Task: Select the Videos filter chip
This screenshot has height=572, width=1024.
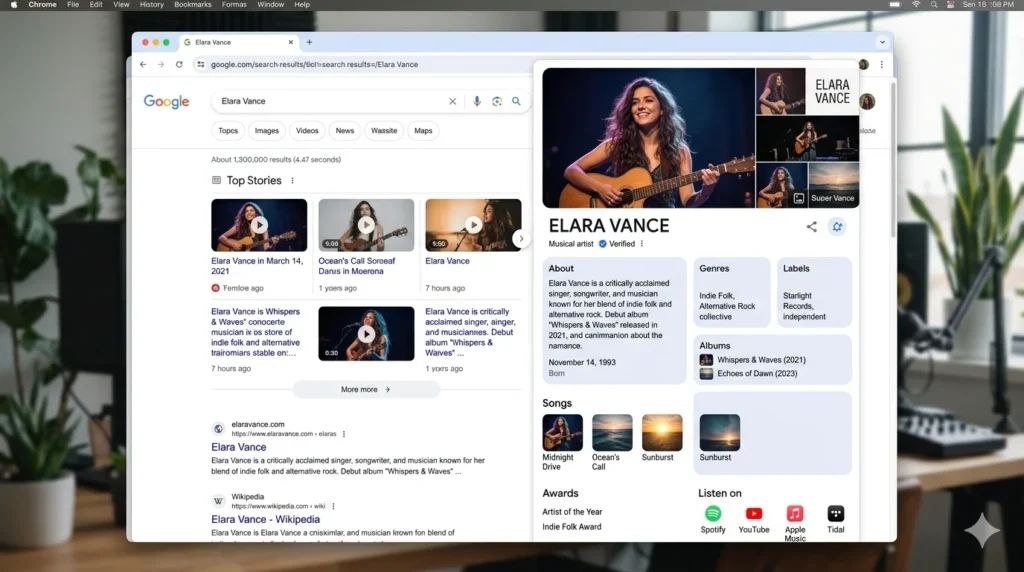Action: point(307,131)
